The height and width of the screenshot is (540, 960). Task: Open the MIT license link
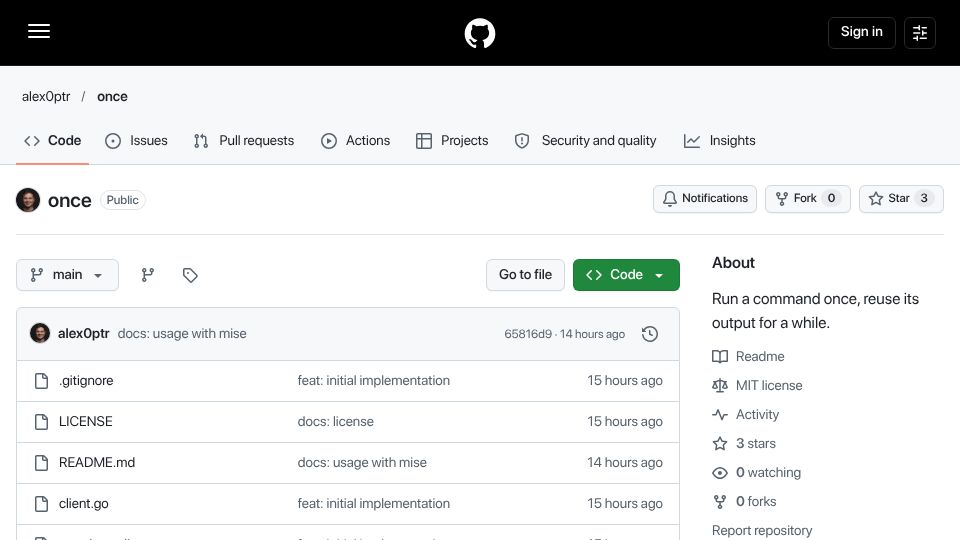coord(769,386)
